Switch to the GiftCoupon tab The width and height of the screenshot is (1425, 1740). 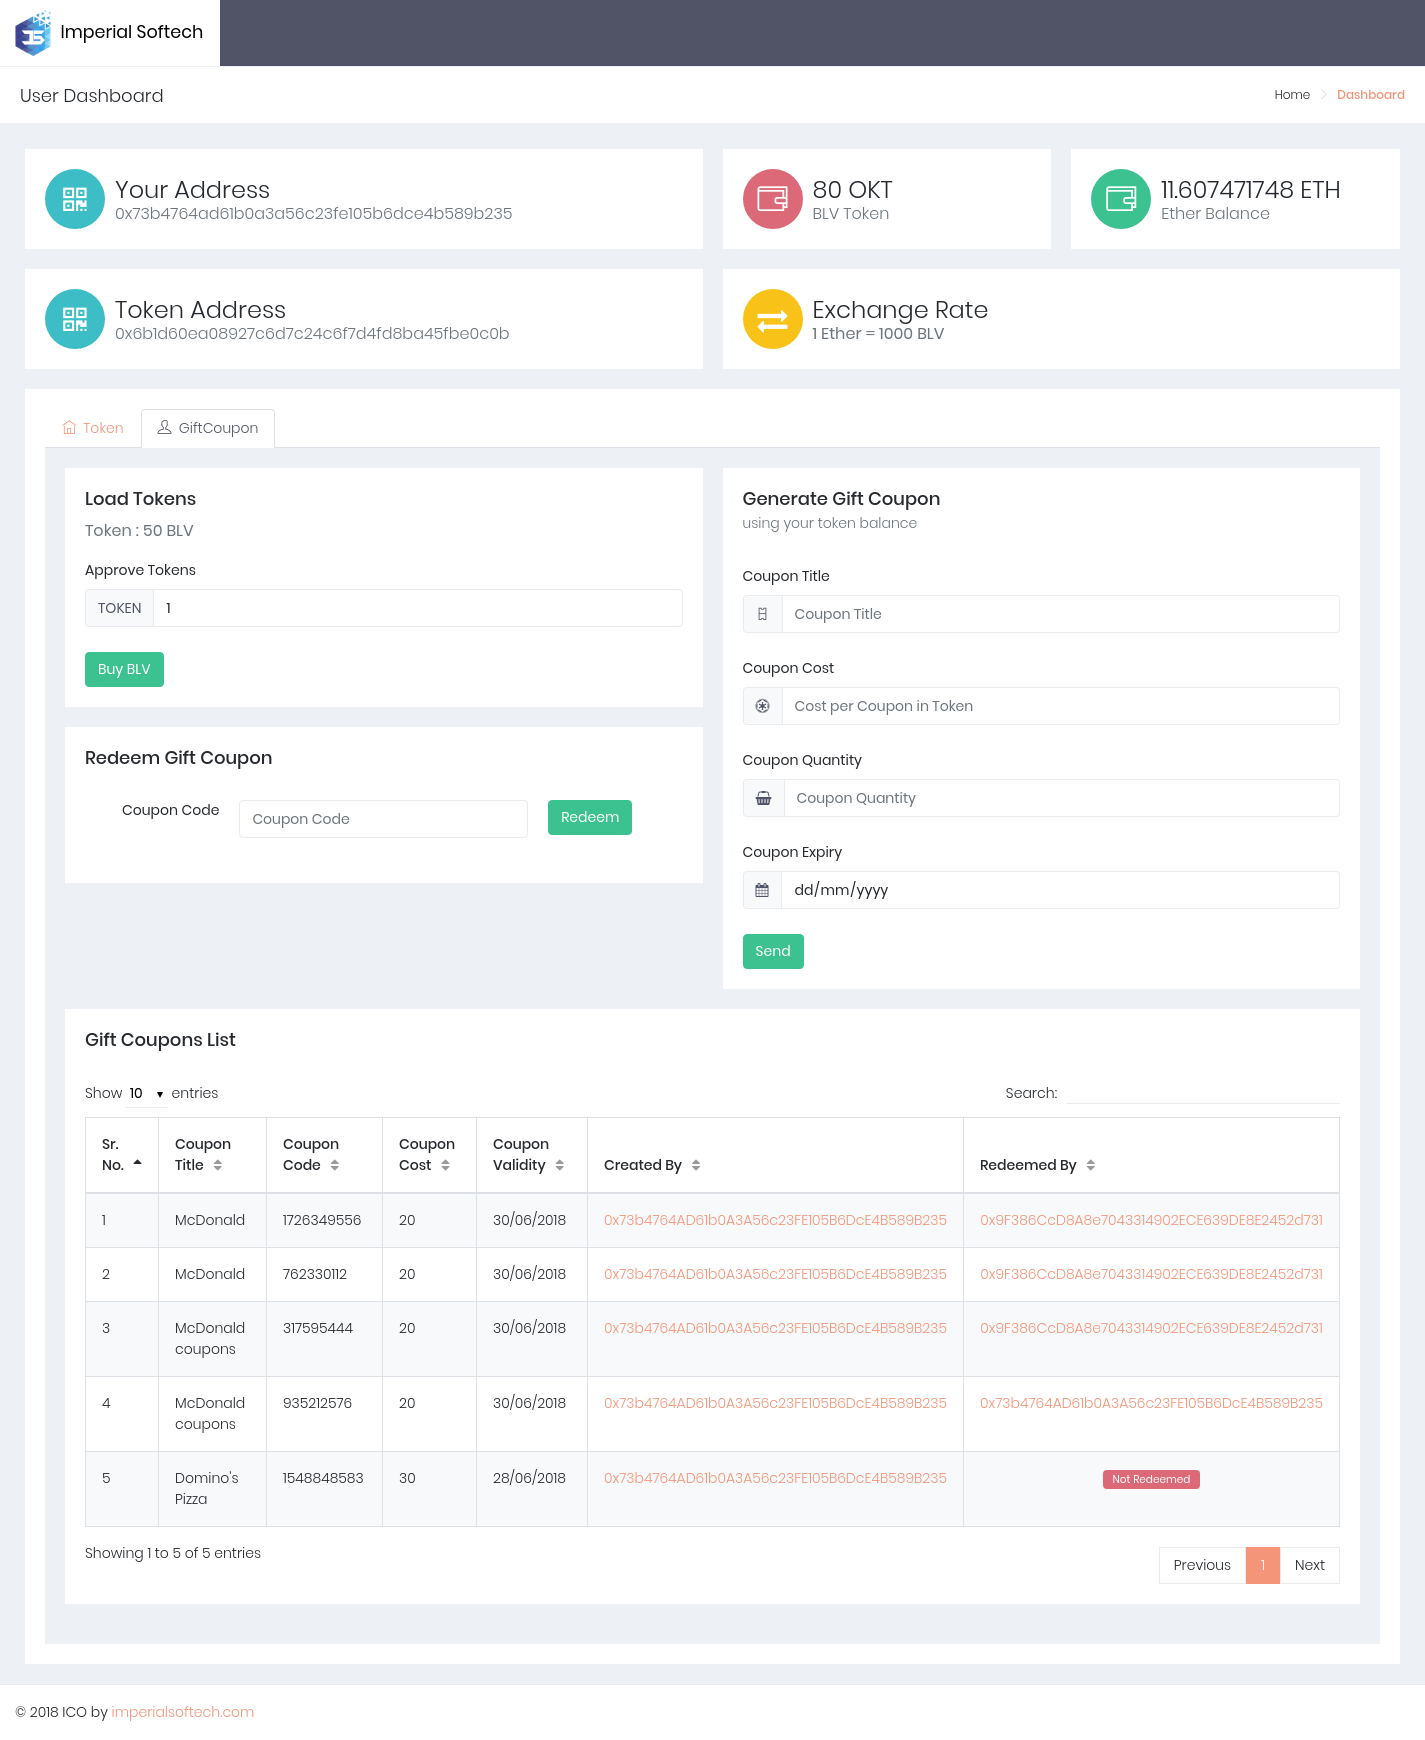click(208, 428)
